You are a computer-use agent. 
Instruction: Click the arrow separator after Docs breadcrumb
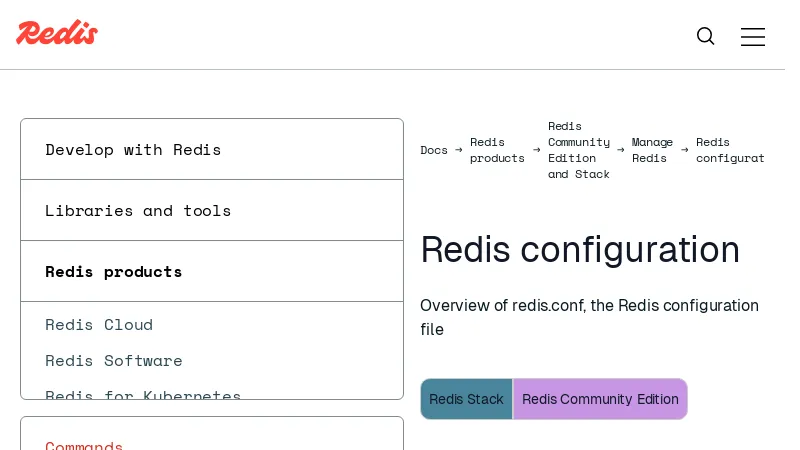coord(459,150)
